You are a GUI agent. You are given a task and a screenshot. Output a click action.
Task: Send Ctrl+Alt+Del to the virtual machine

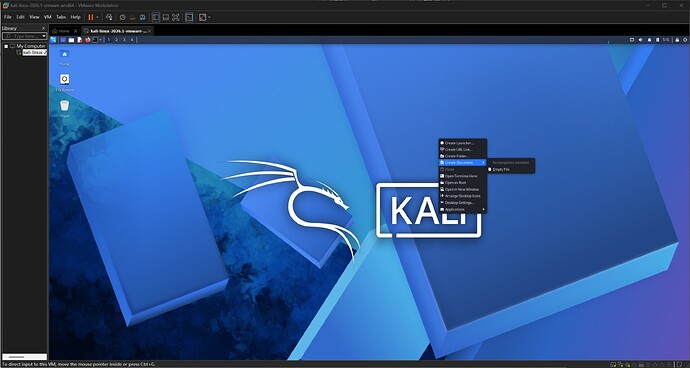pos(109,17)
